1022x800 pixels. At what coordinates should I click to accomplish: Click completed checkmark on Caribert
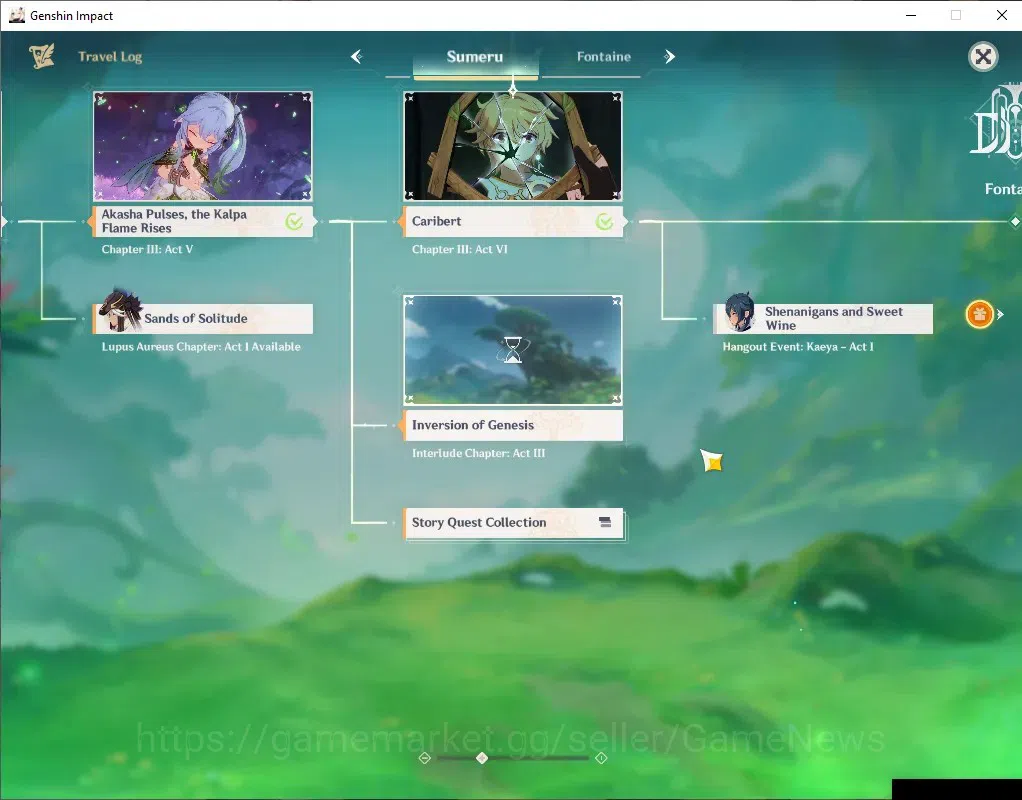pyautogui.click(x=605, y=222)
